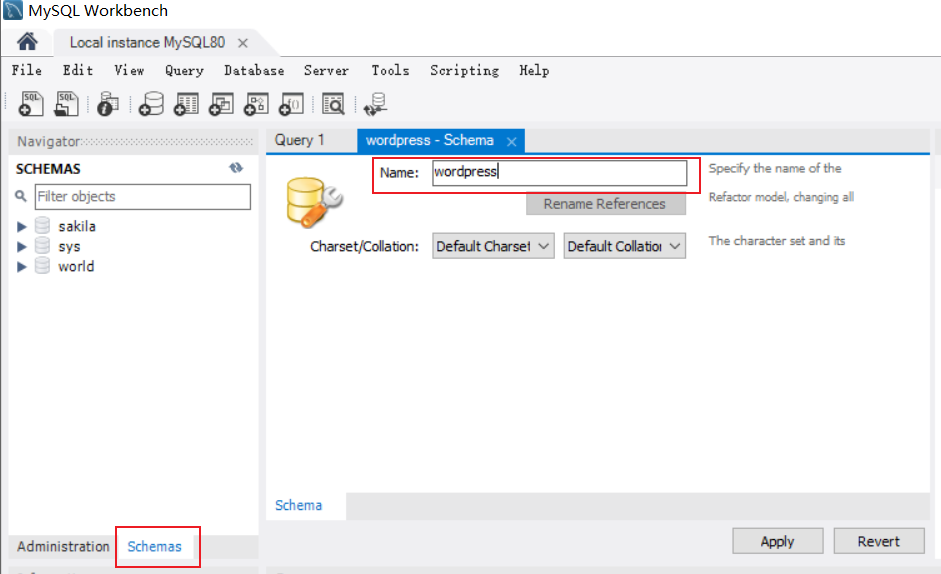Open the Scripting menu

[x=464, y=70]
